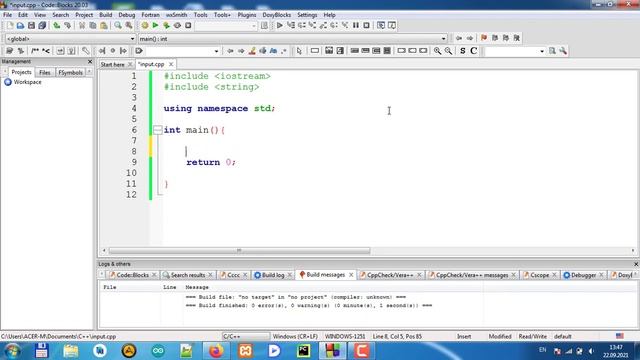
Task: Click the bold S source icon
Action: coord(462,51)
